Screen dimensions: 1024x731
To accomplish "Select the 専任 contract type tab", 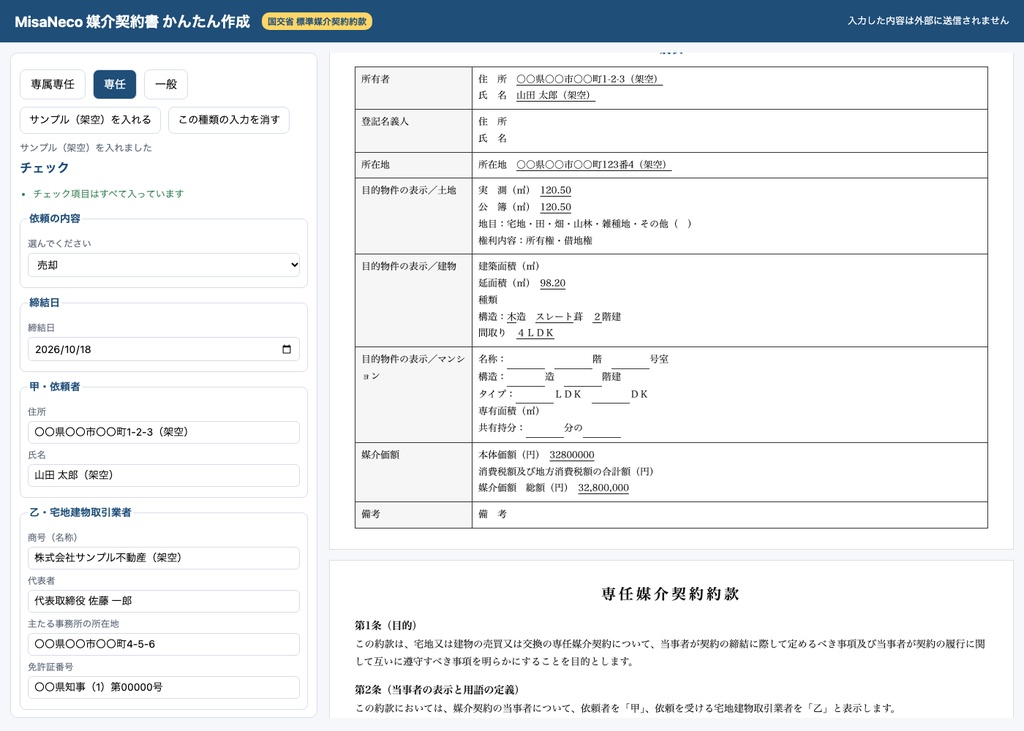I will (114, 84).
